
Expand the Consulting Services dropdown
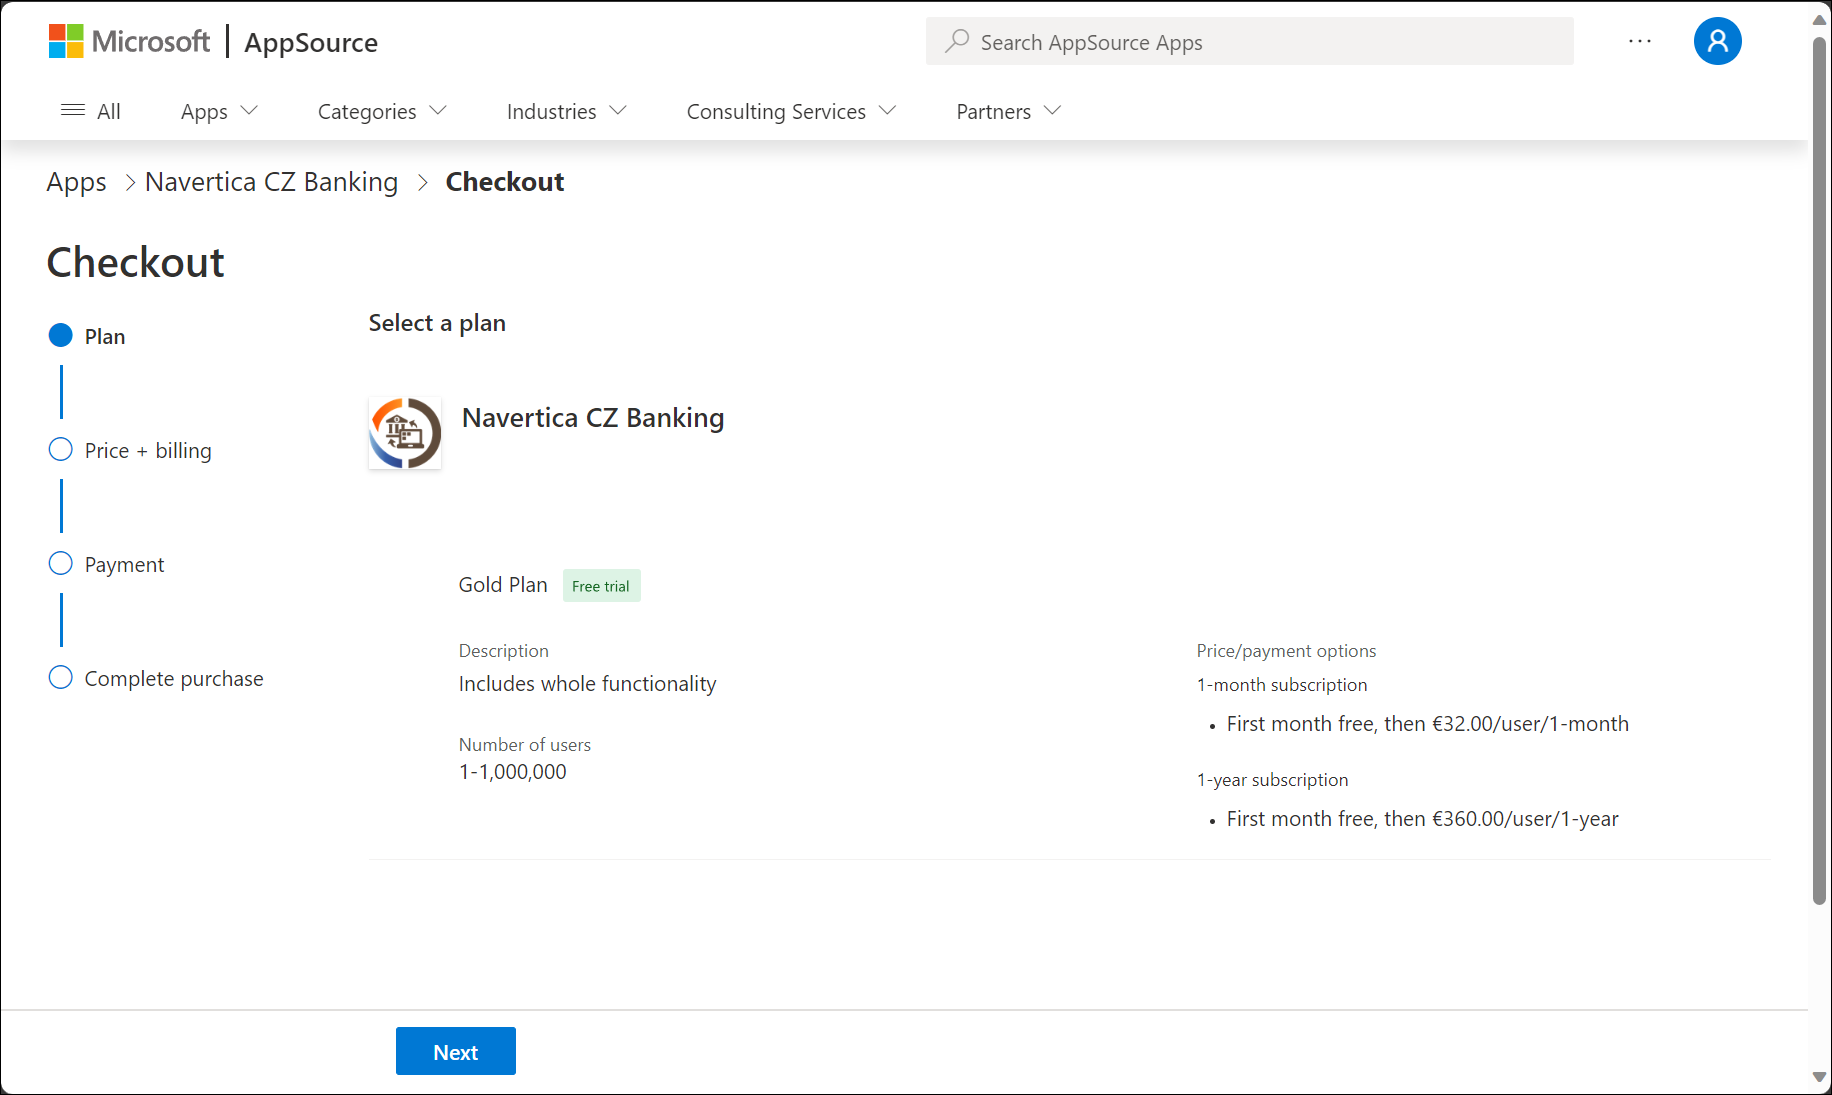coord(791,111)
